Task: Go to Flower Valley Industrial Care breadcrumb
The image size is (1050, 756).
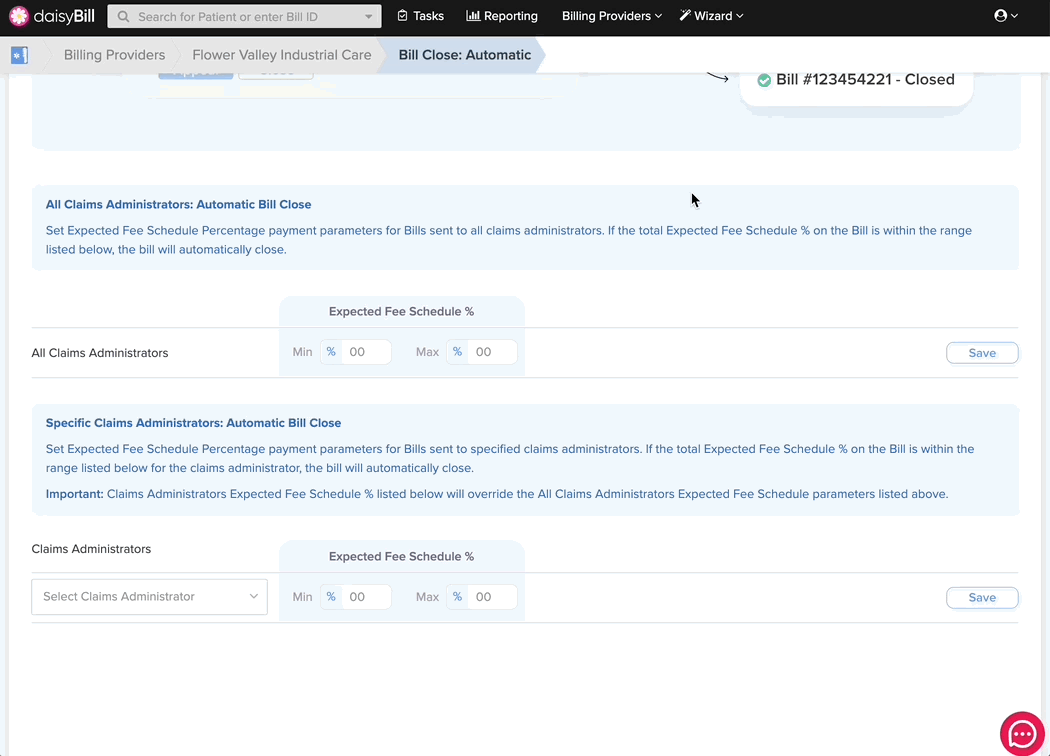Action: [x=282, y=55]
